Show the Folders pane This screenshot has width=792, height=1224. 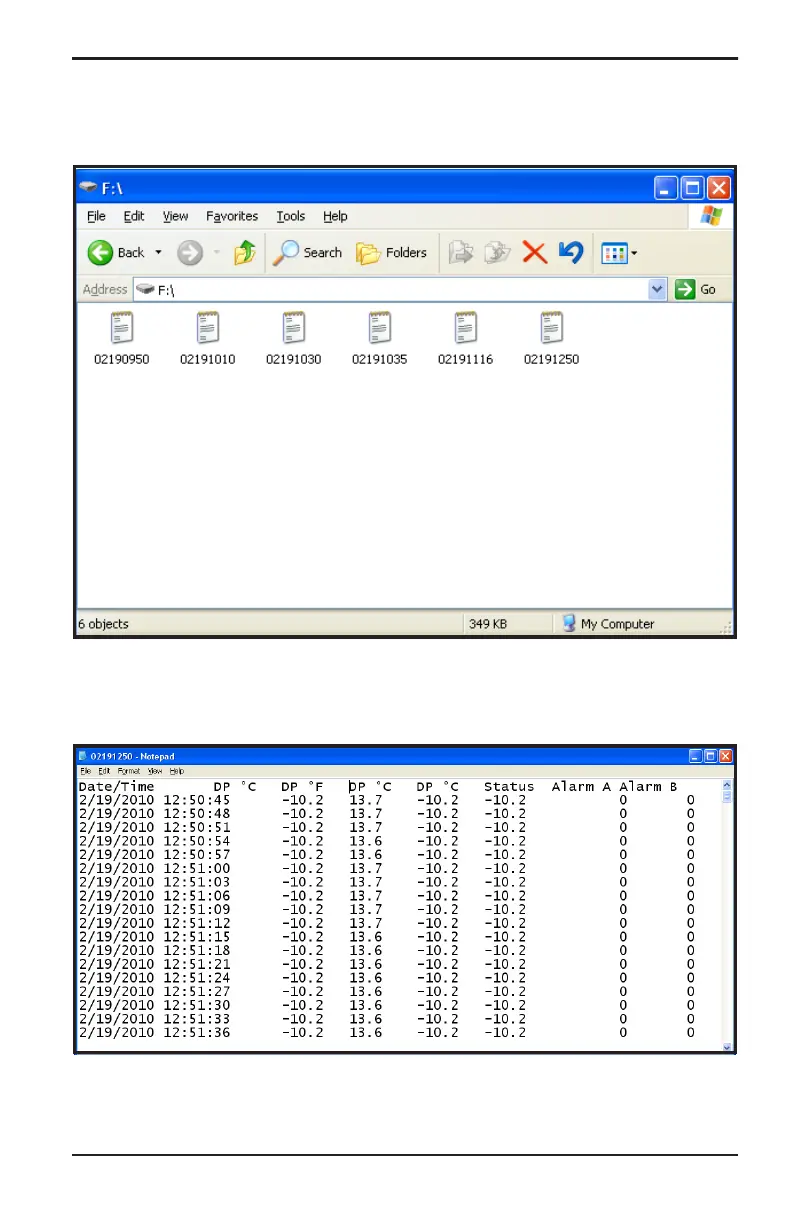[392, 253]
